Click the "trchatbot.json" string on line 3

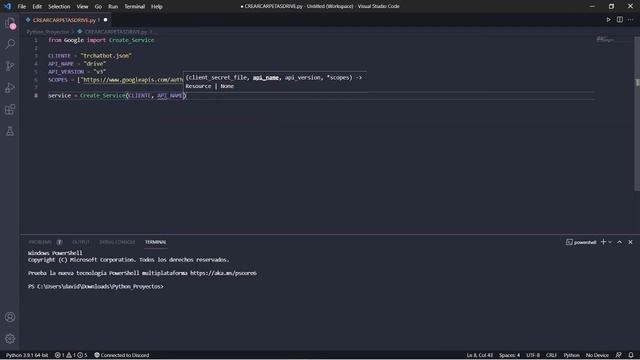point(106,56)
